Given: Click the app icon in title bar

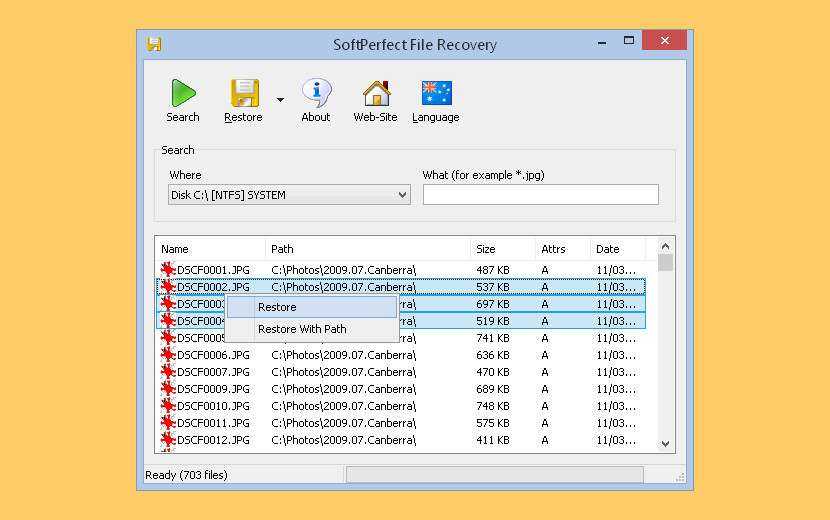Looking at the screenshot, I should pos(154,44).
